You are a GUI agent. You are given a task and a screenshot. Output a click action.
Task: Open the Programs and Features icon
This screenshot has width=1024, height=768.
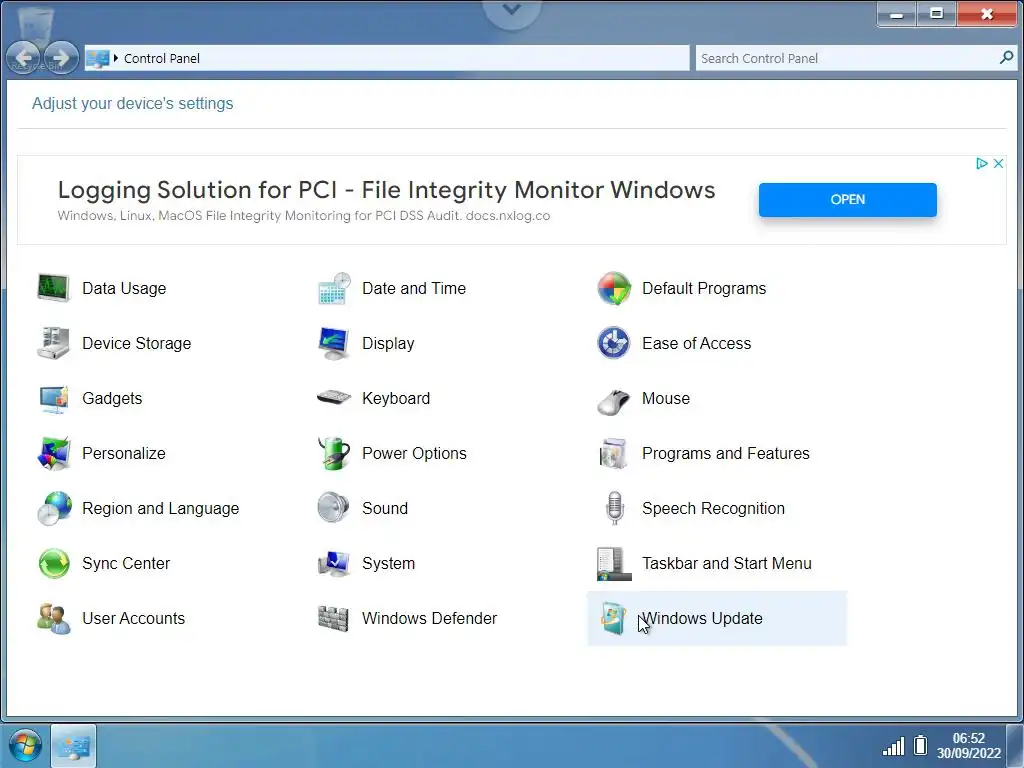click(614, 453)
